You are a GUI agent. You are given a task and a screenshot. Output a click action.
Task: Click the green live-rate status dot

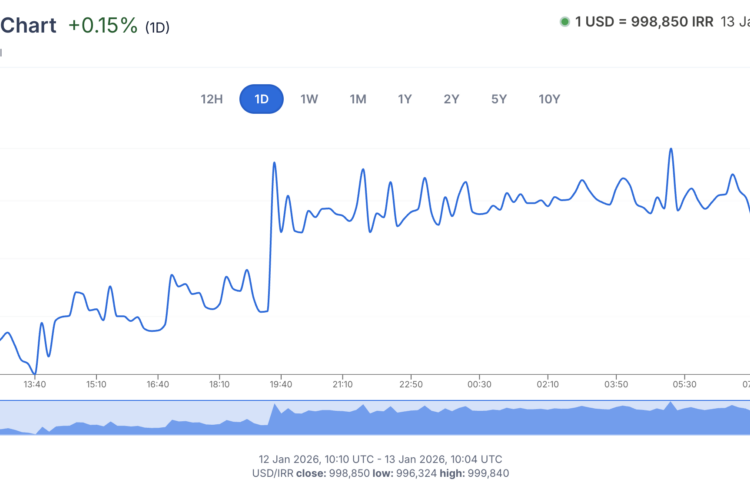(x=565, y=21)
